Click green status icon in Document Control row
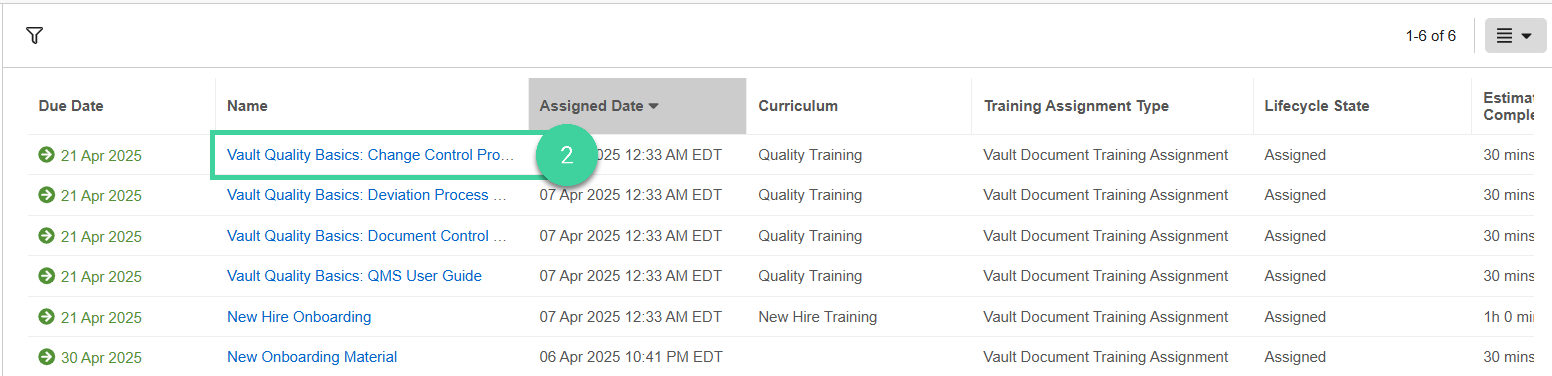Image resolution: width=1552 pixels, height=376 pixels. [46, 236]
